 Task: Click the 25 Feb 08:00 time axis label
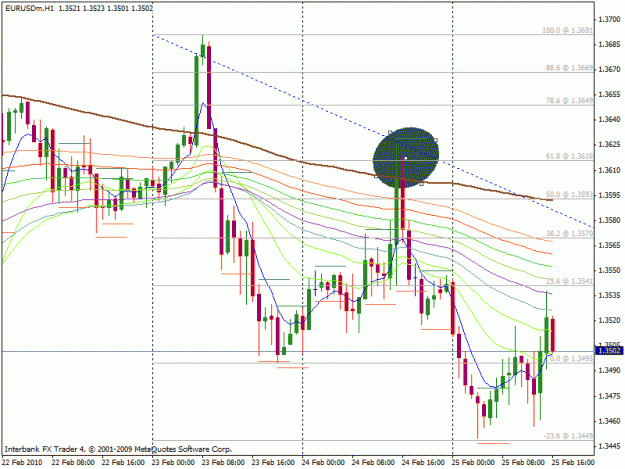pyautogui.click(x=523, y=462)
